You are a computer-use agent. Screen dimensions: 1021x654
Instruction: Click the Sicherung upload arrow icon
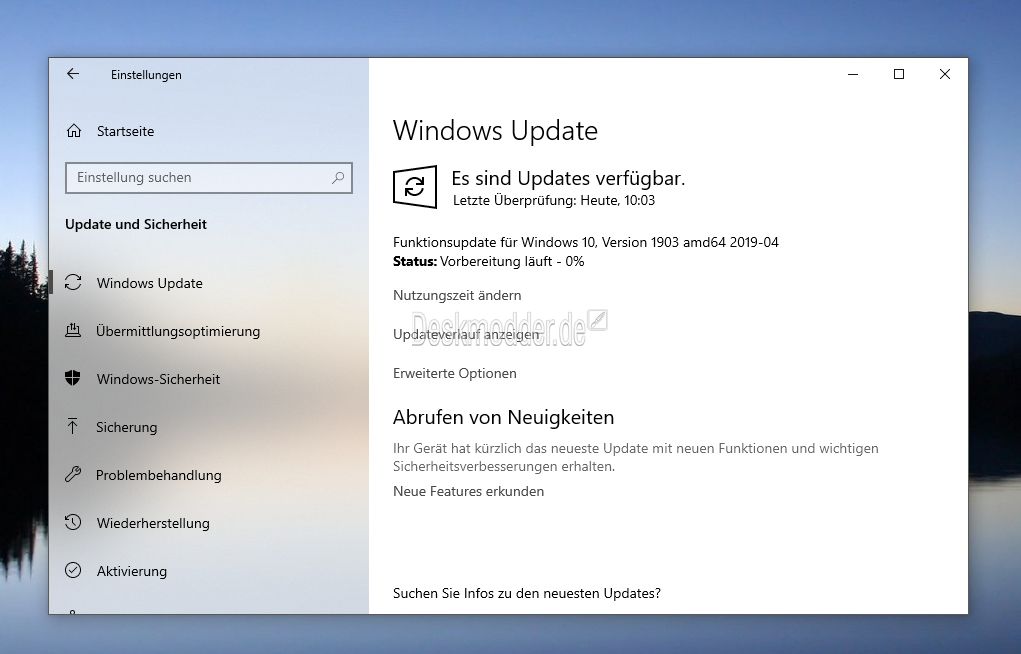(x=72, y=426)
